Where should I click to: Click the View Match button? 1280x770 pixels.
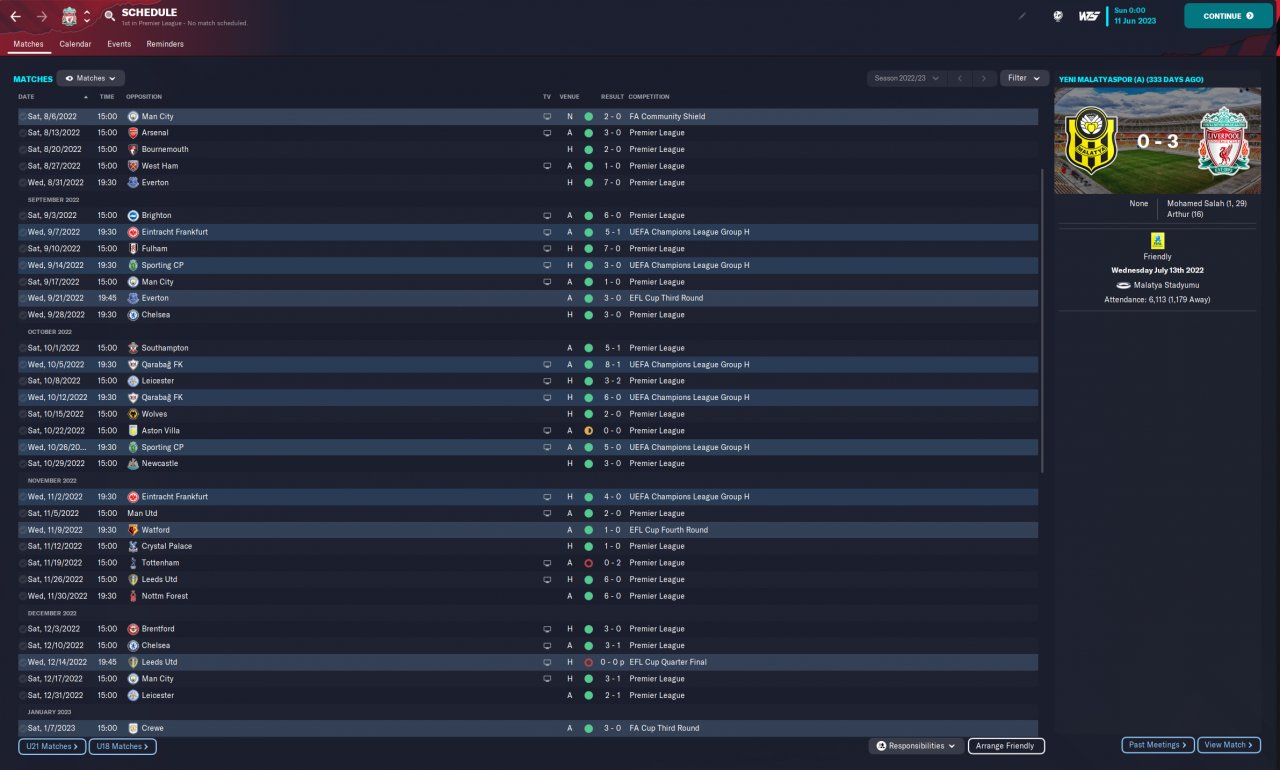click(1229, 745)
